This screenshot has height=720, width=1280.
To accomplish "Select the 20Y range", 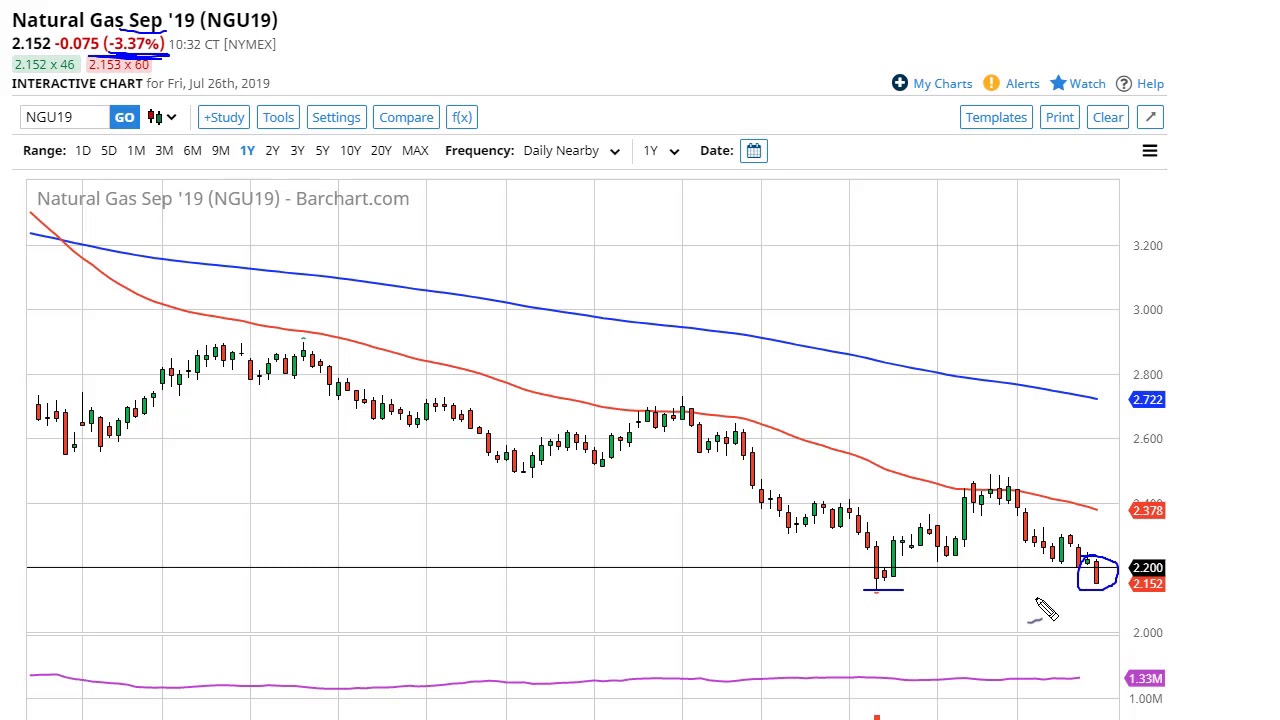I will point(381,151).
